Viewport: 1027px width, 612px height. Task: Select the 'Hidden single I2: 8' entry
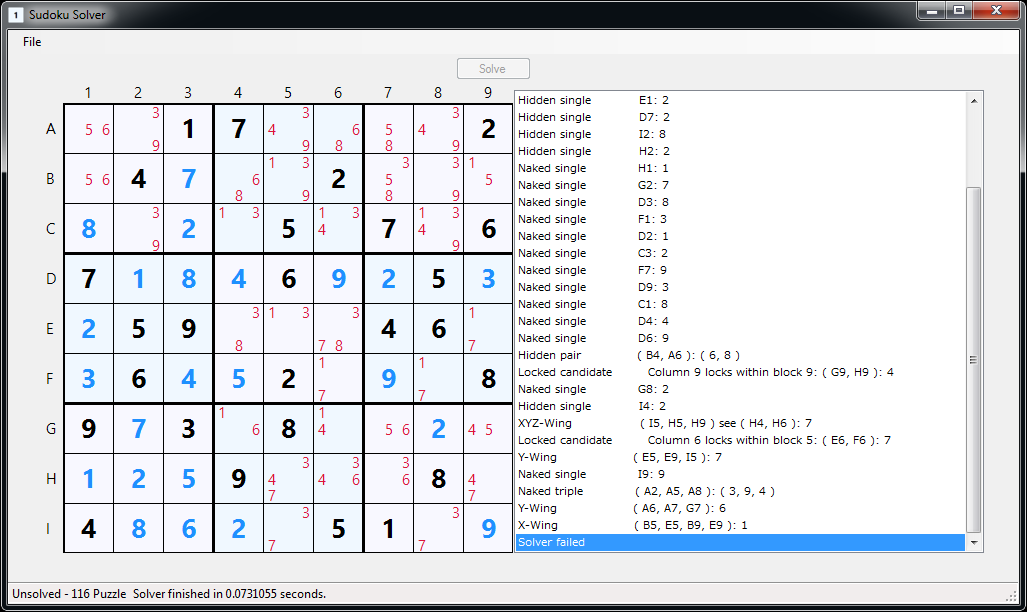(x=740, y=134)
